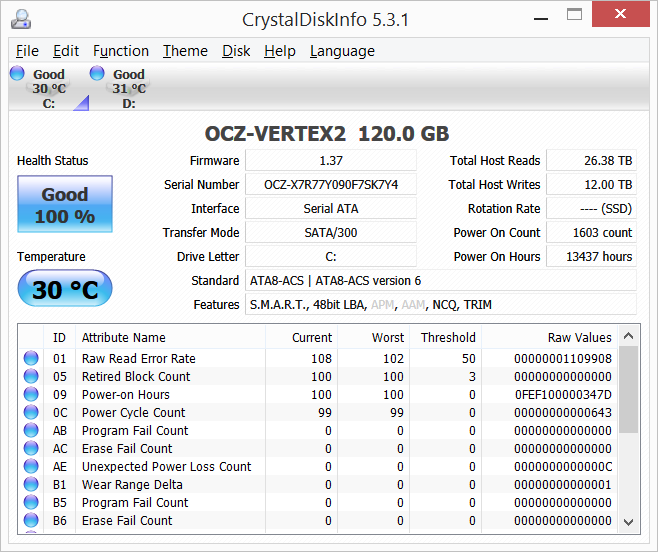The height and width of the screenshot is (552, 658).
Task: Open the Edit menu
Action: click(x=66, y=51)
